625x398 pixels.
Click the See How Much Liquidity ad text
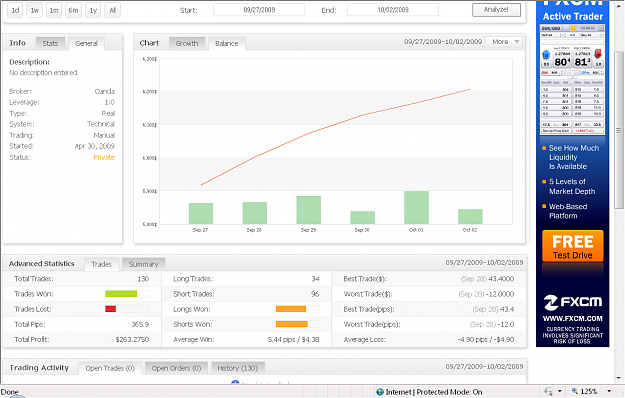click(574, 157)
